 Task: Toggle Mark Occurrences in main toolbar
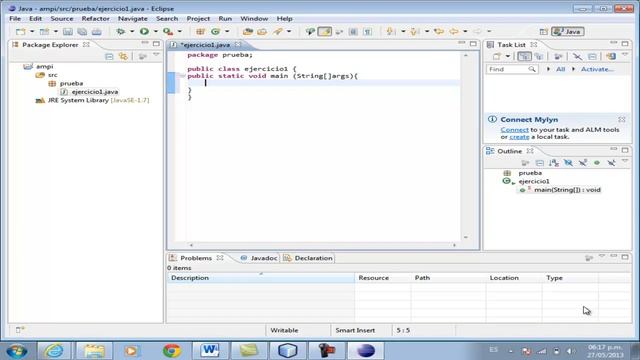tap(324, 31)
